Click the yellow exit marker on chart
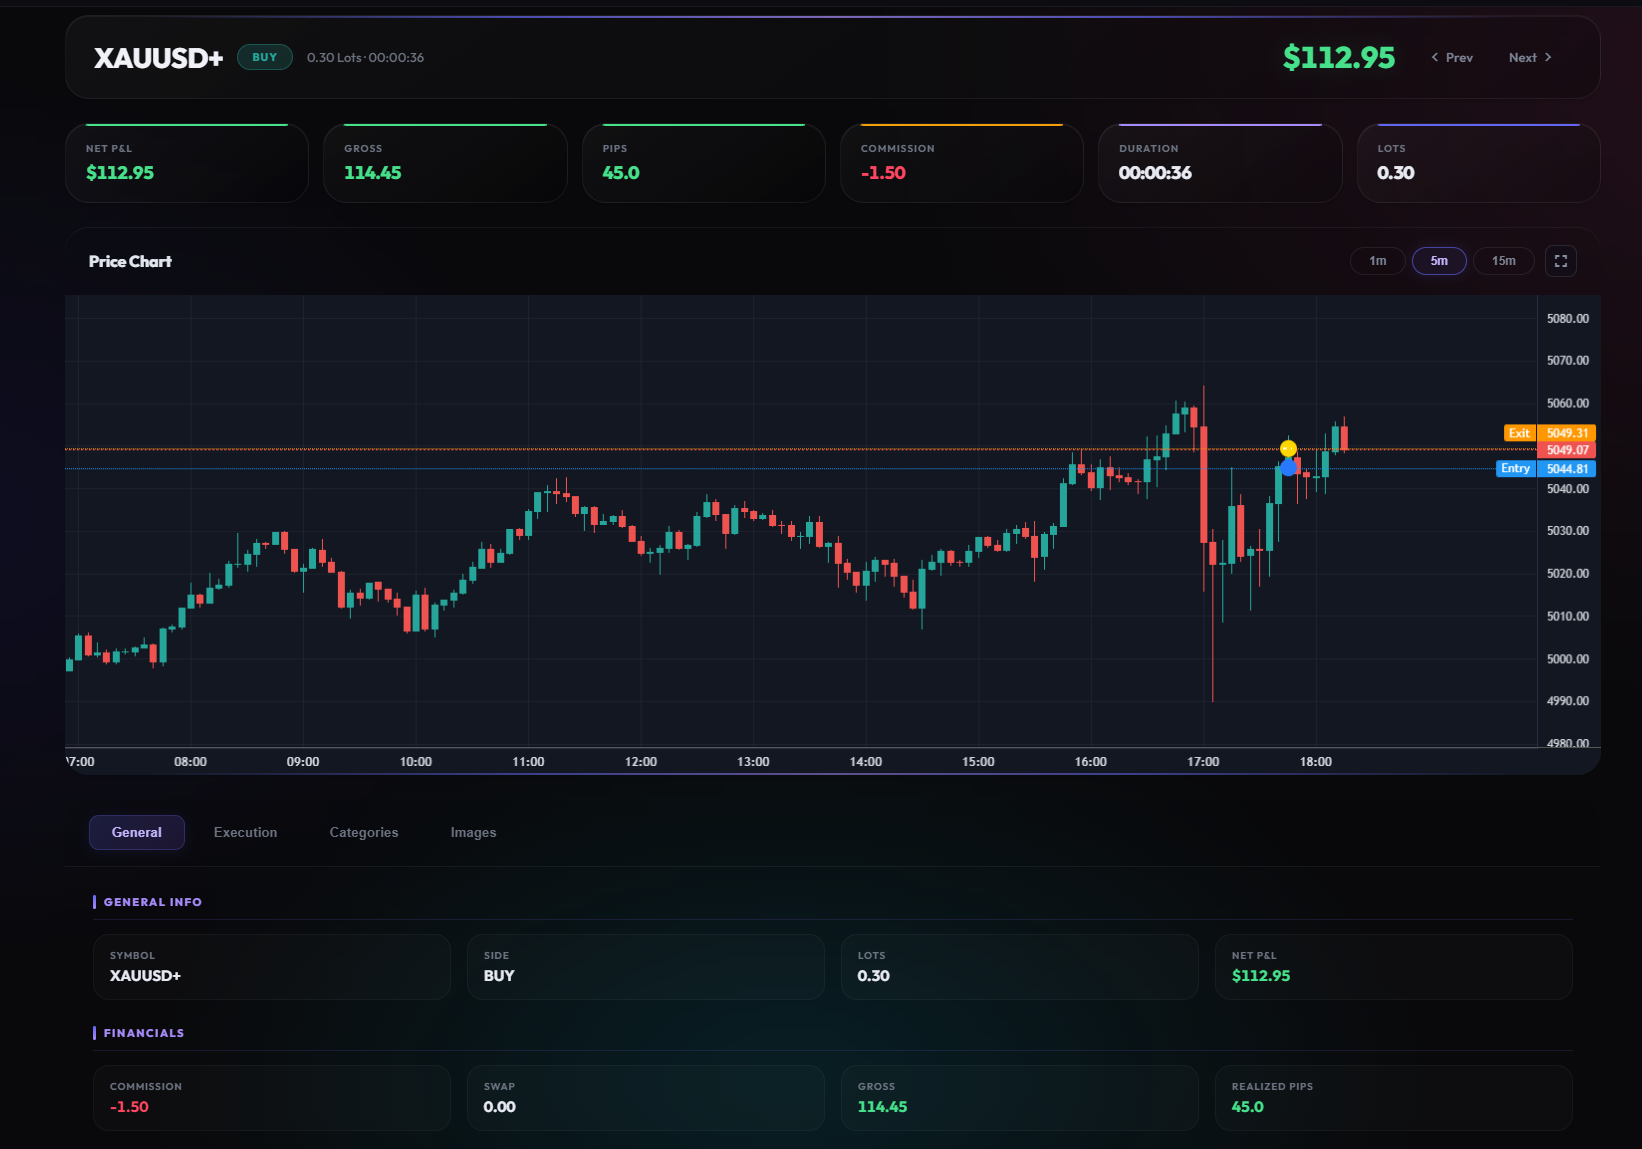 pos(1288,448)
